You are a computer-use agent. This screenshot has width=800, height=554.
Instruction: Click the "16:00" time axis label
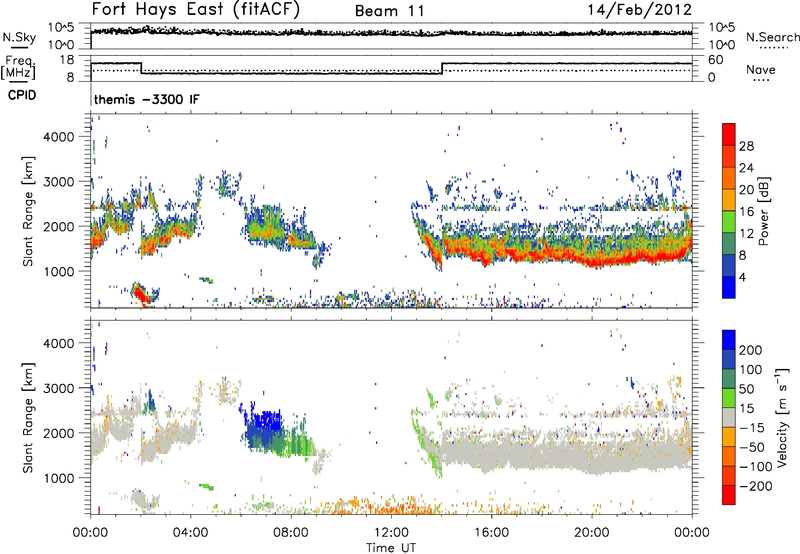tap(491, 533)
